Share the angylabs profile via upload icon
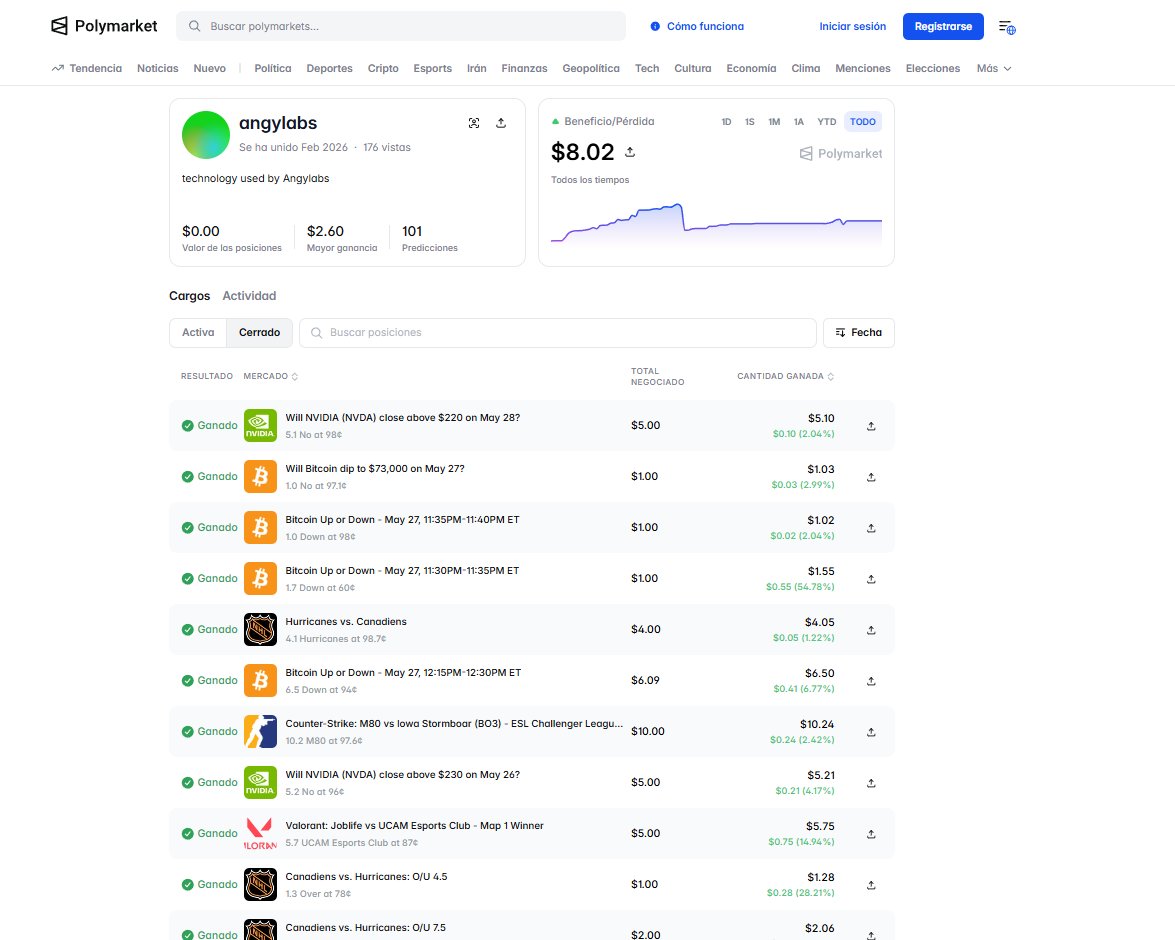The image size is (1175, 940). (501, 123)
